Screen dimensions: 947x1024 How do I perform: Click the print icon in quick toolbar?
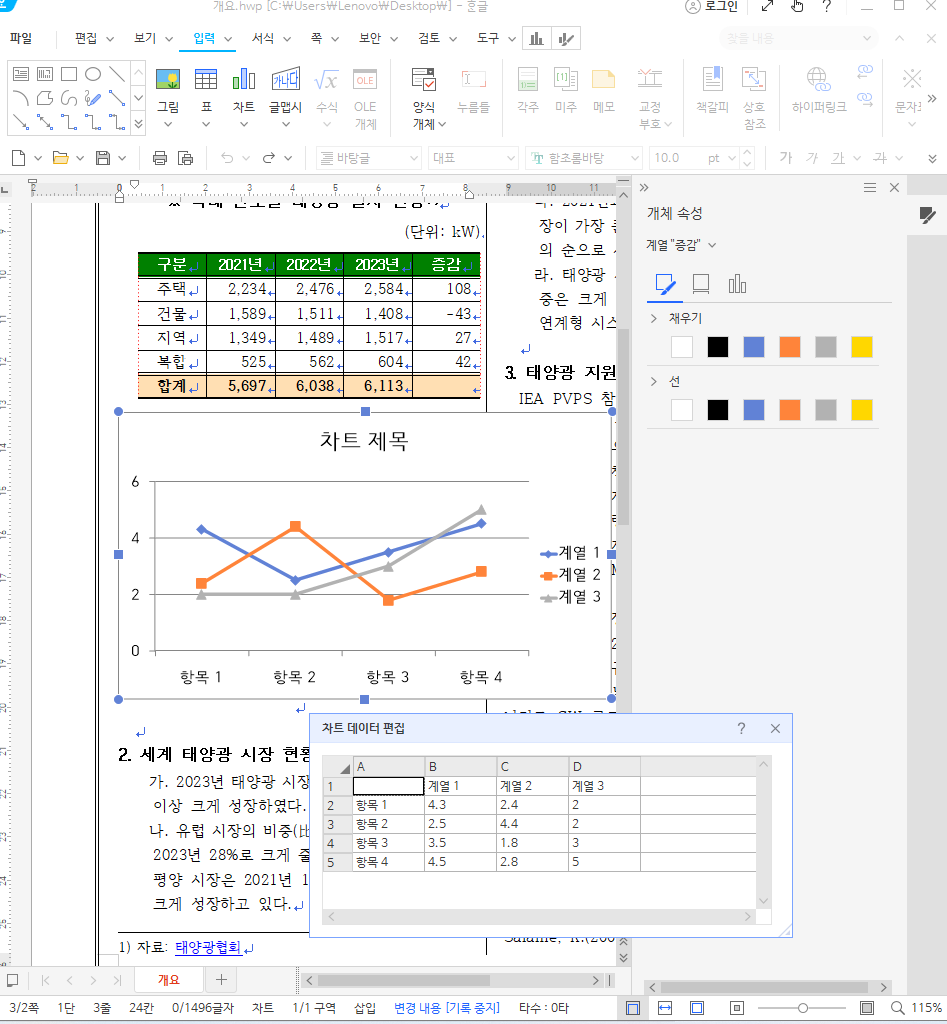160,158
